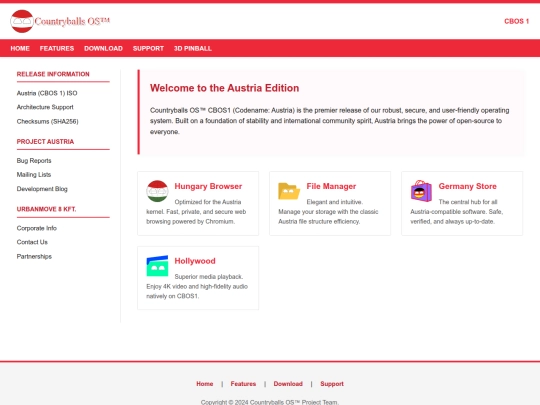Open Austria (CBOS 1) ISO link
Image resolution: width=540 pixels, height=405 pixels.
[47, 93]
